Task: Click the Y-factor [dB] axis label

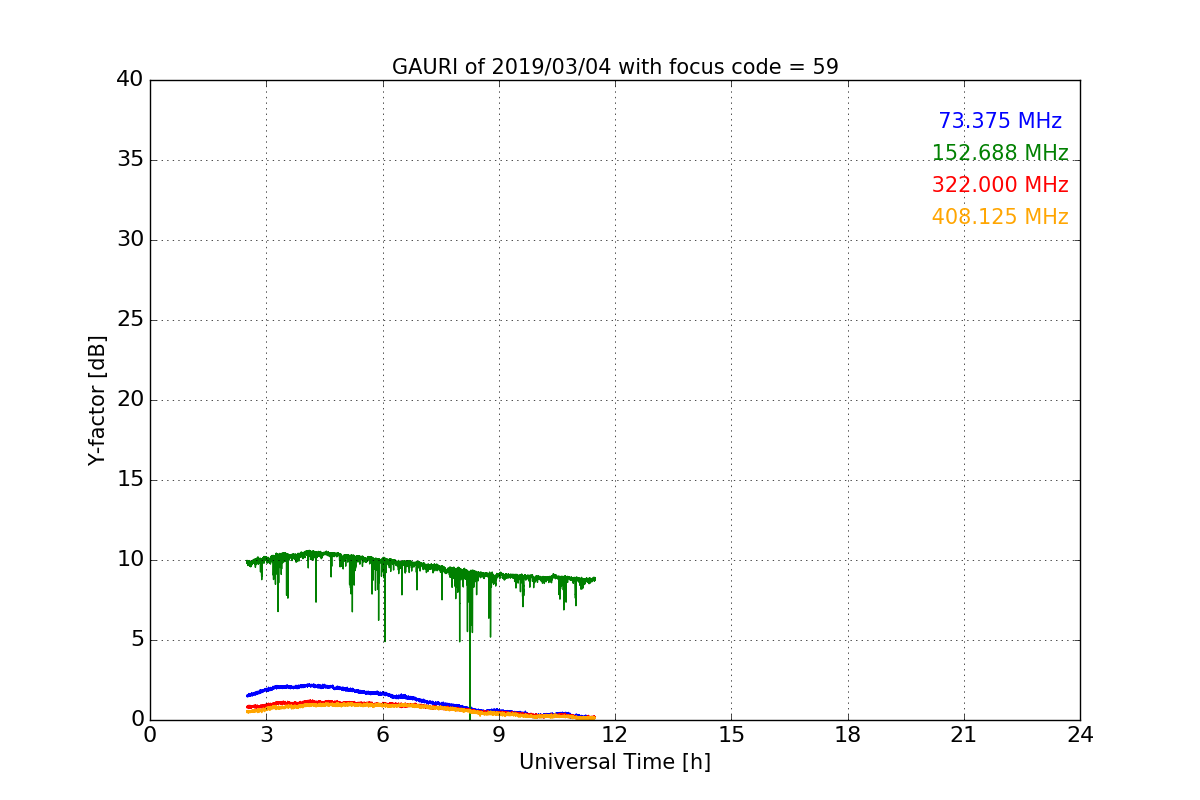Action: coord(97,400)
